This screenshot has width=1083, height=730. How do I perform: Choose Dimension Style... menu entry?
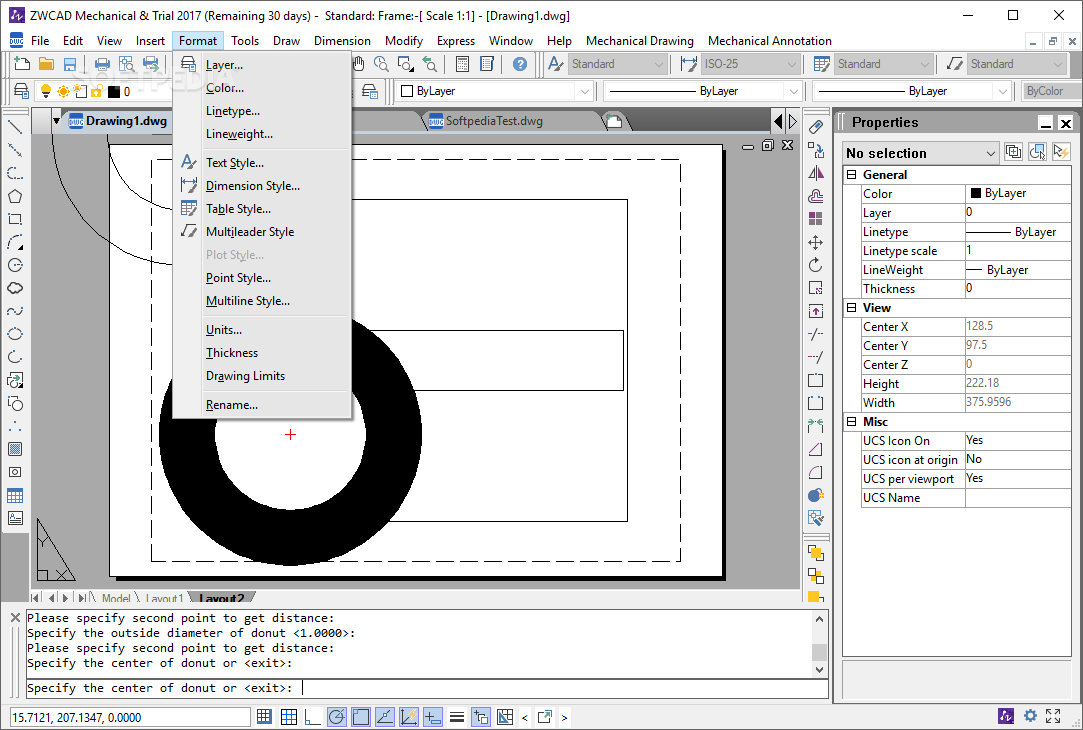point(253,186)
